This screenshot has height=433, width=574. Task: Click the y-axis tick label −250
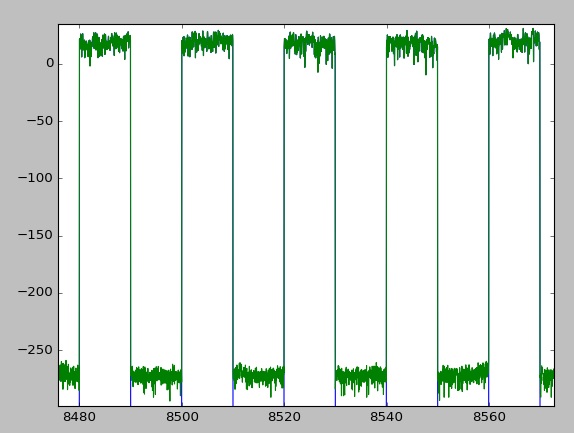tap(36, 349)
